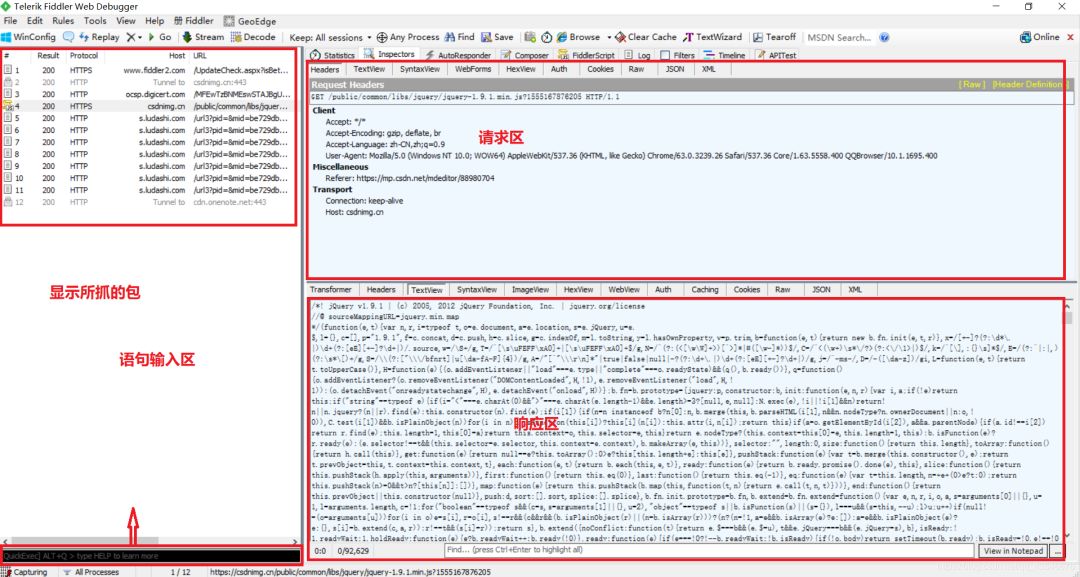Switch to the Statistics tab
The height and width of the screenshot is (577, 1080).
click(x=333, y=55)
